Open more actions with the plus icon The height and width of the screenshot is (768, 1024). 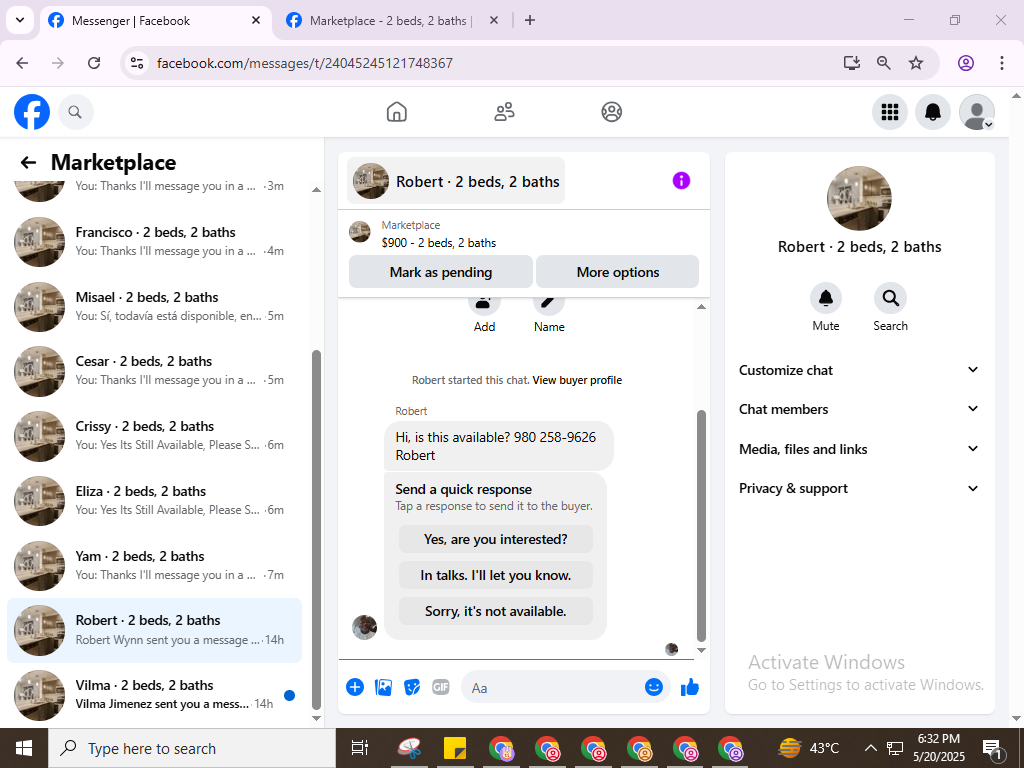tap(355, 687)
